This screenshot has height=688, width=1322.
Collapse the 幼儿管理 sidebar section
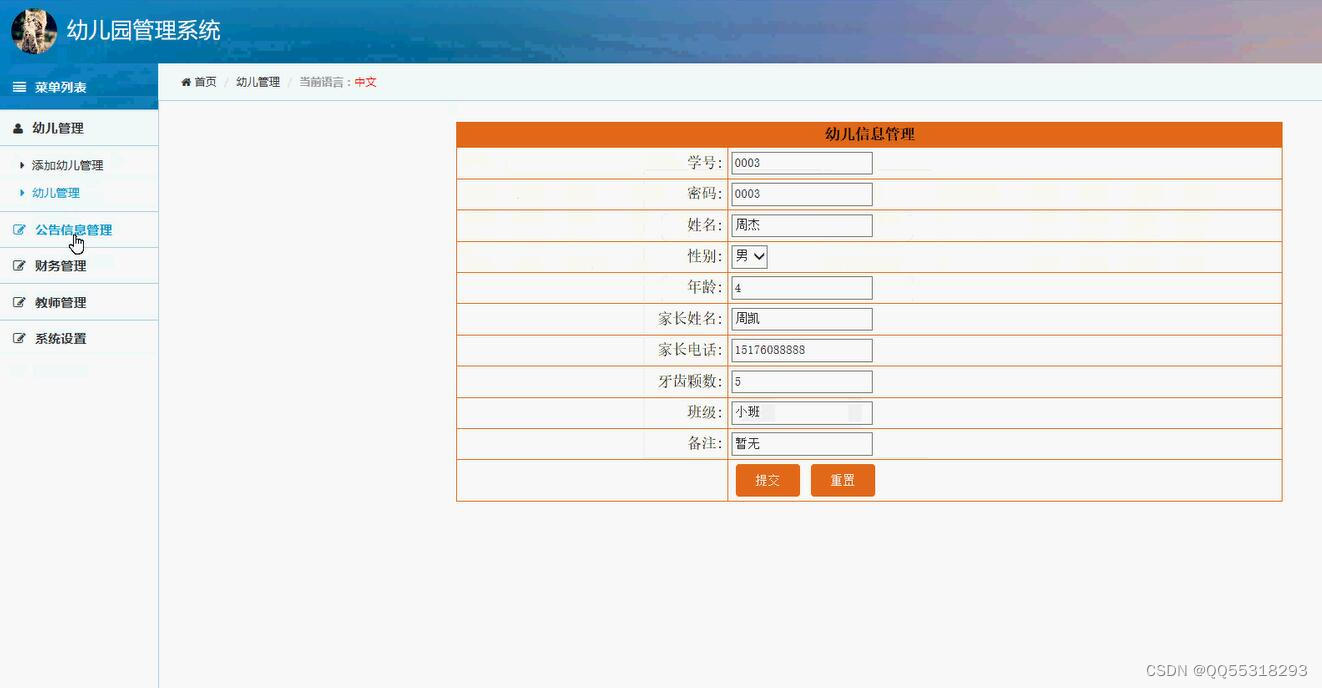[x=79, y=128]
